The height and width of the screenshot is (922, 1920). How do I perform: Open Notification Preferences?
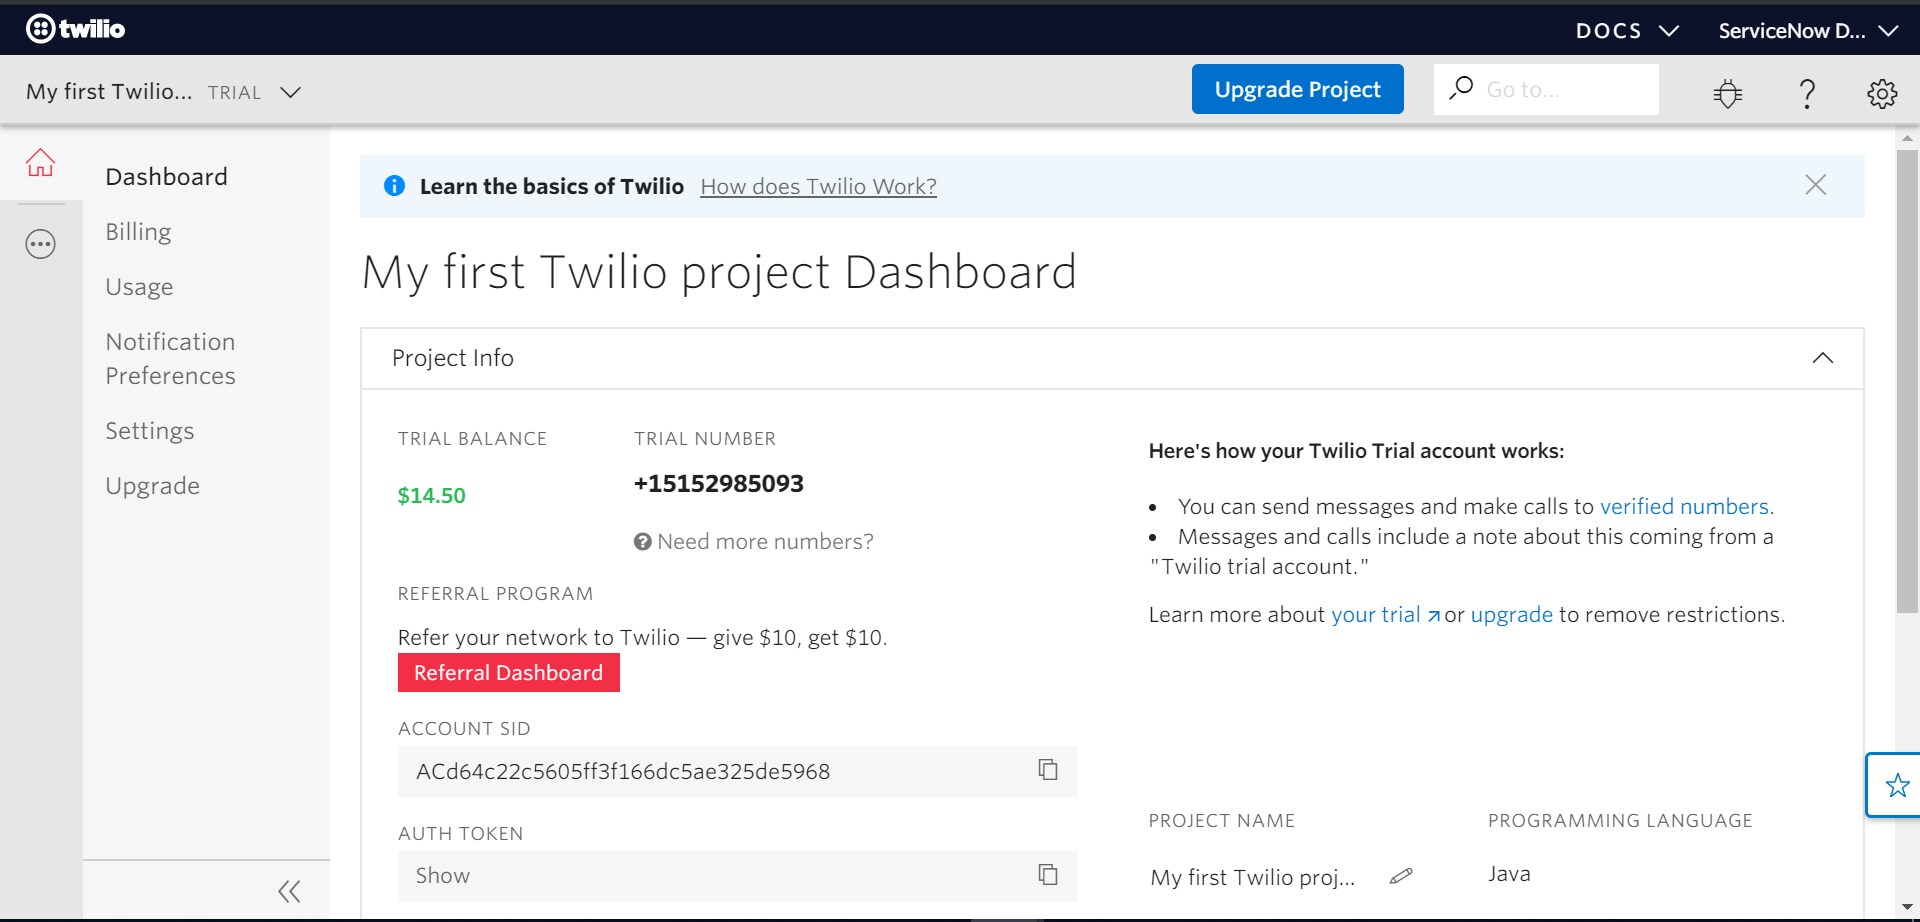[170, 359]
